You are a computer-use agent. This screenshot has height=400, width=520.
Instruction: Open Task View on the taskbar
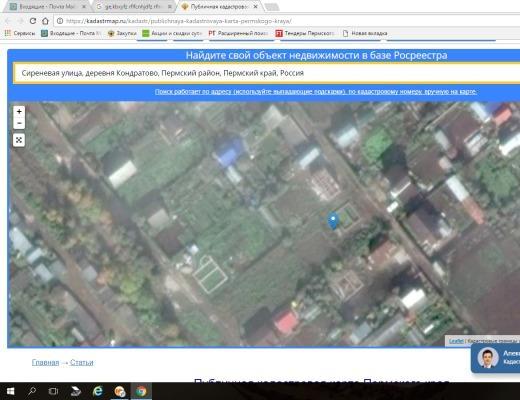point(53,391)
